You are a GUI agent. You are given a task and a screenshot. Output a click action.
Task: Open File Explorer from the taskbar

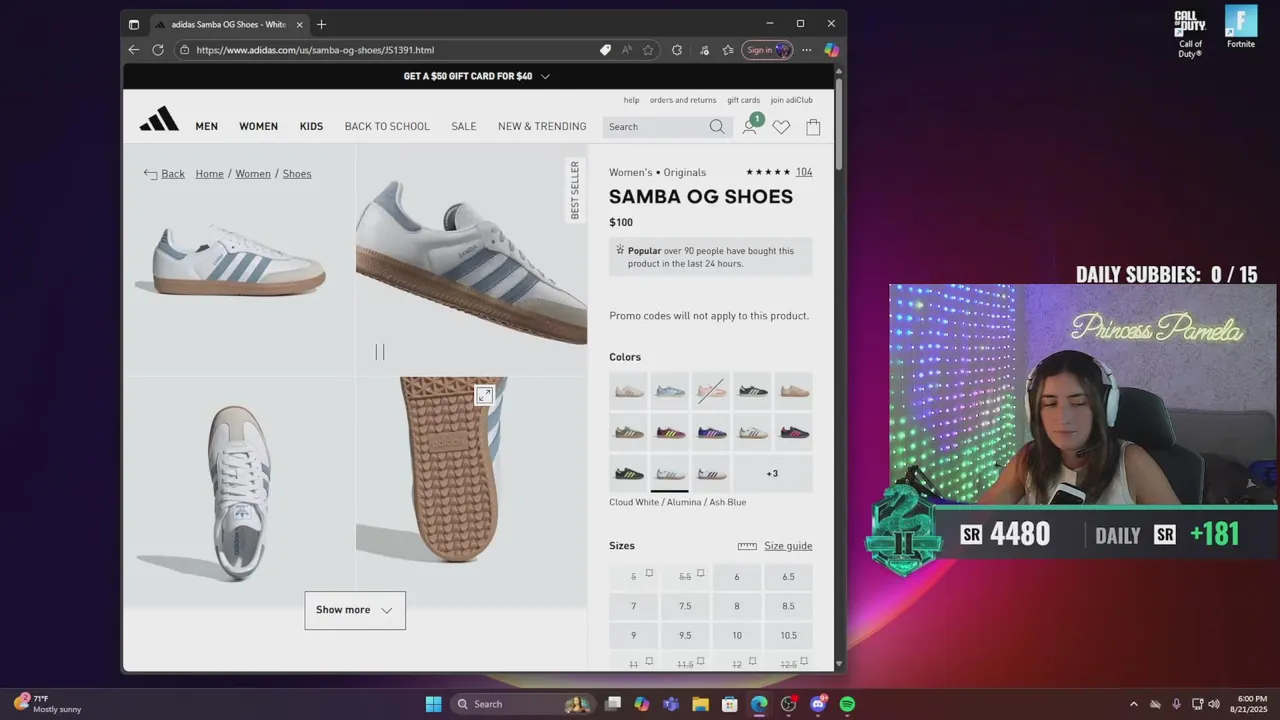pyautogui.click(x=700, y=704)
